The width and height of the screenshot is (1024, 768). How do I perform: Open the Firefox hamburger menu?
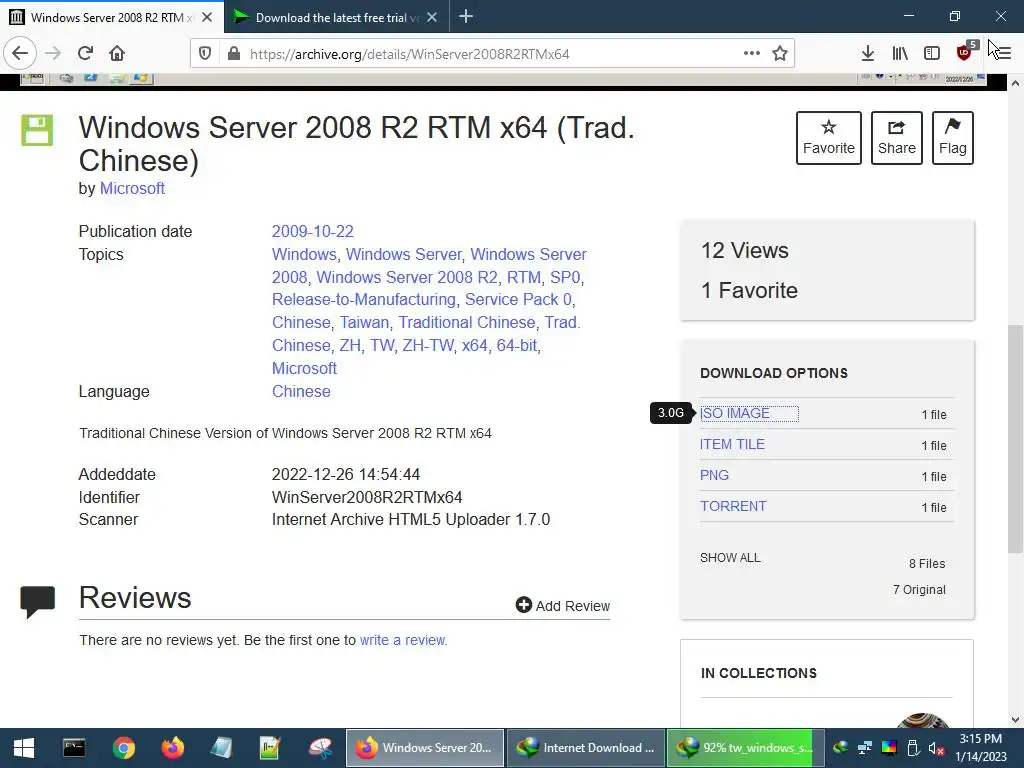pyautogui.click(x=1002, y=54)
